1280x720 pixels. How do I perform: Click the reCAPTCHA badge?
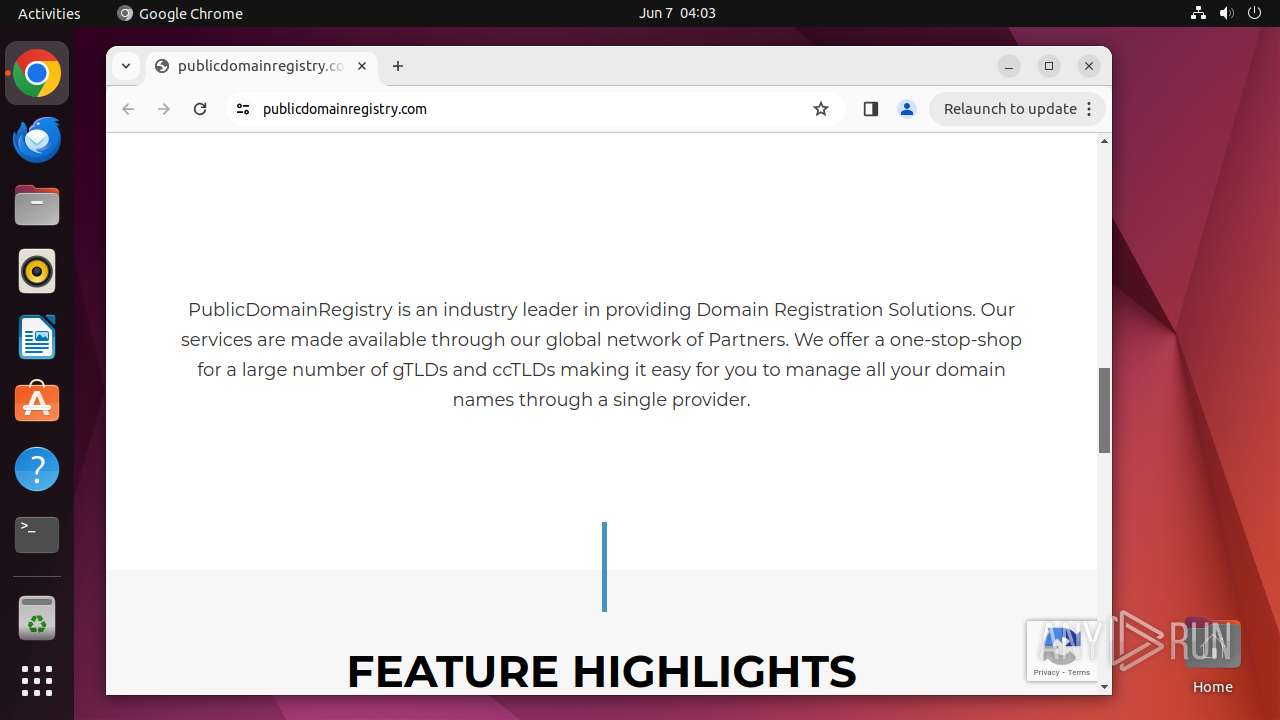click(x=1062, y=651)
